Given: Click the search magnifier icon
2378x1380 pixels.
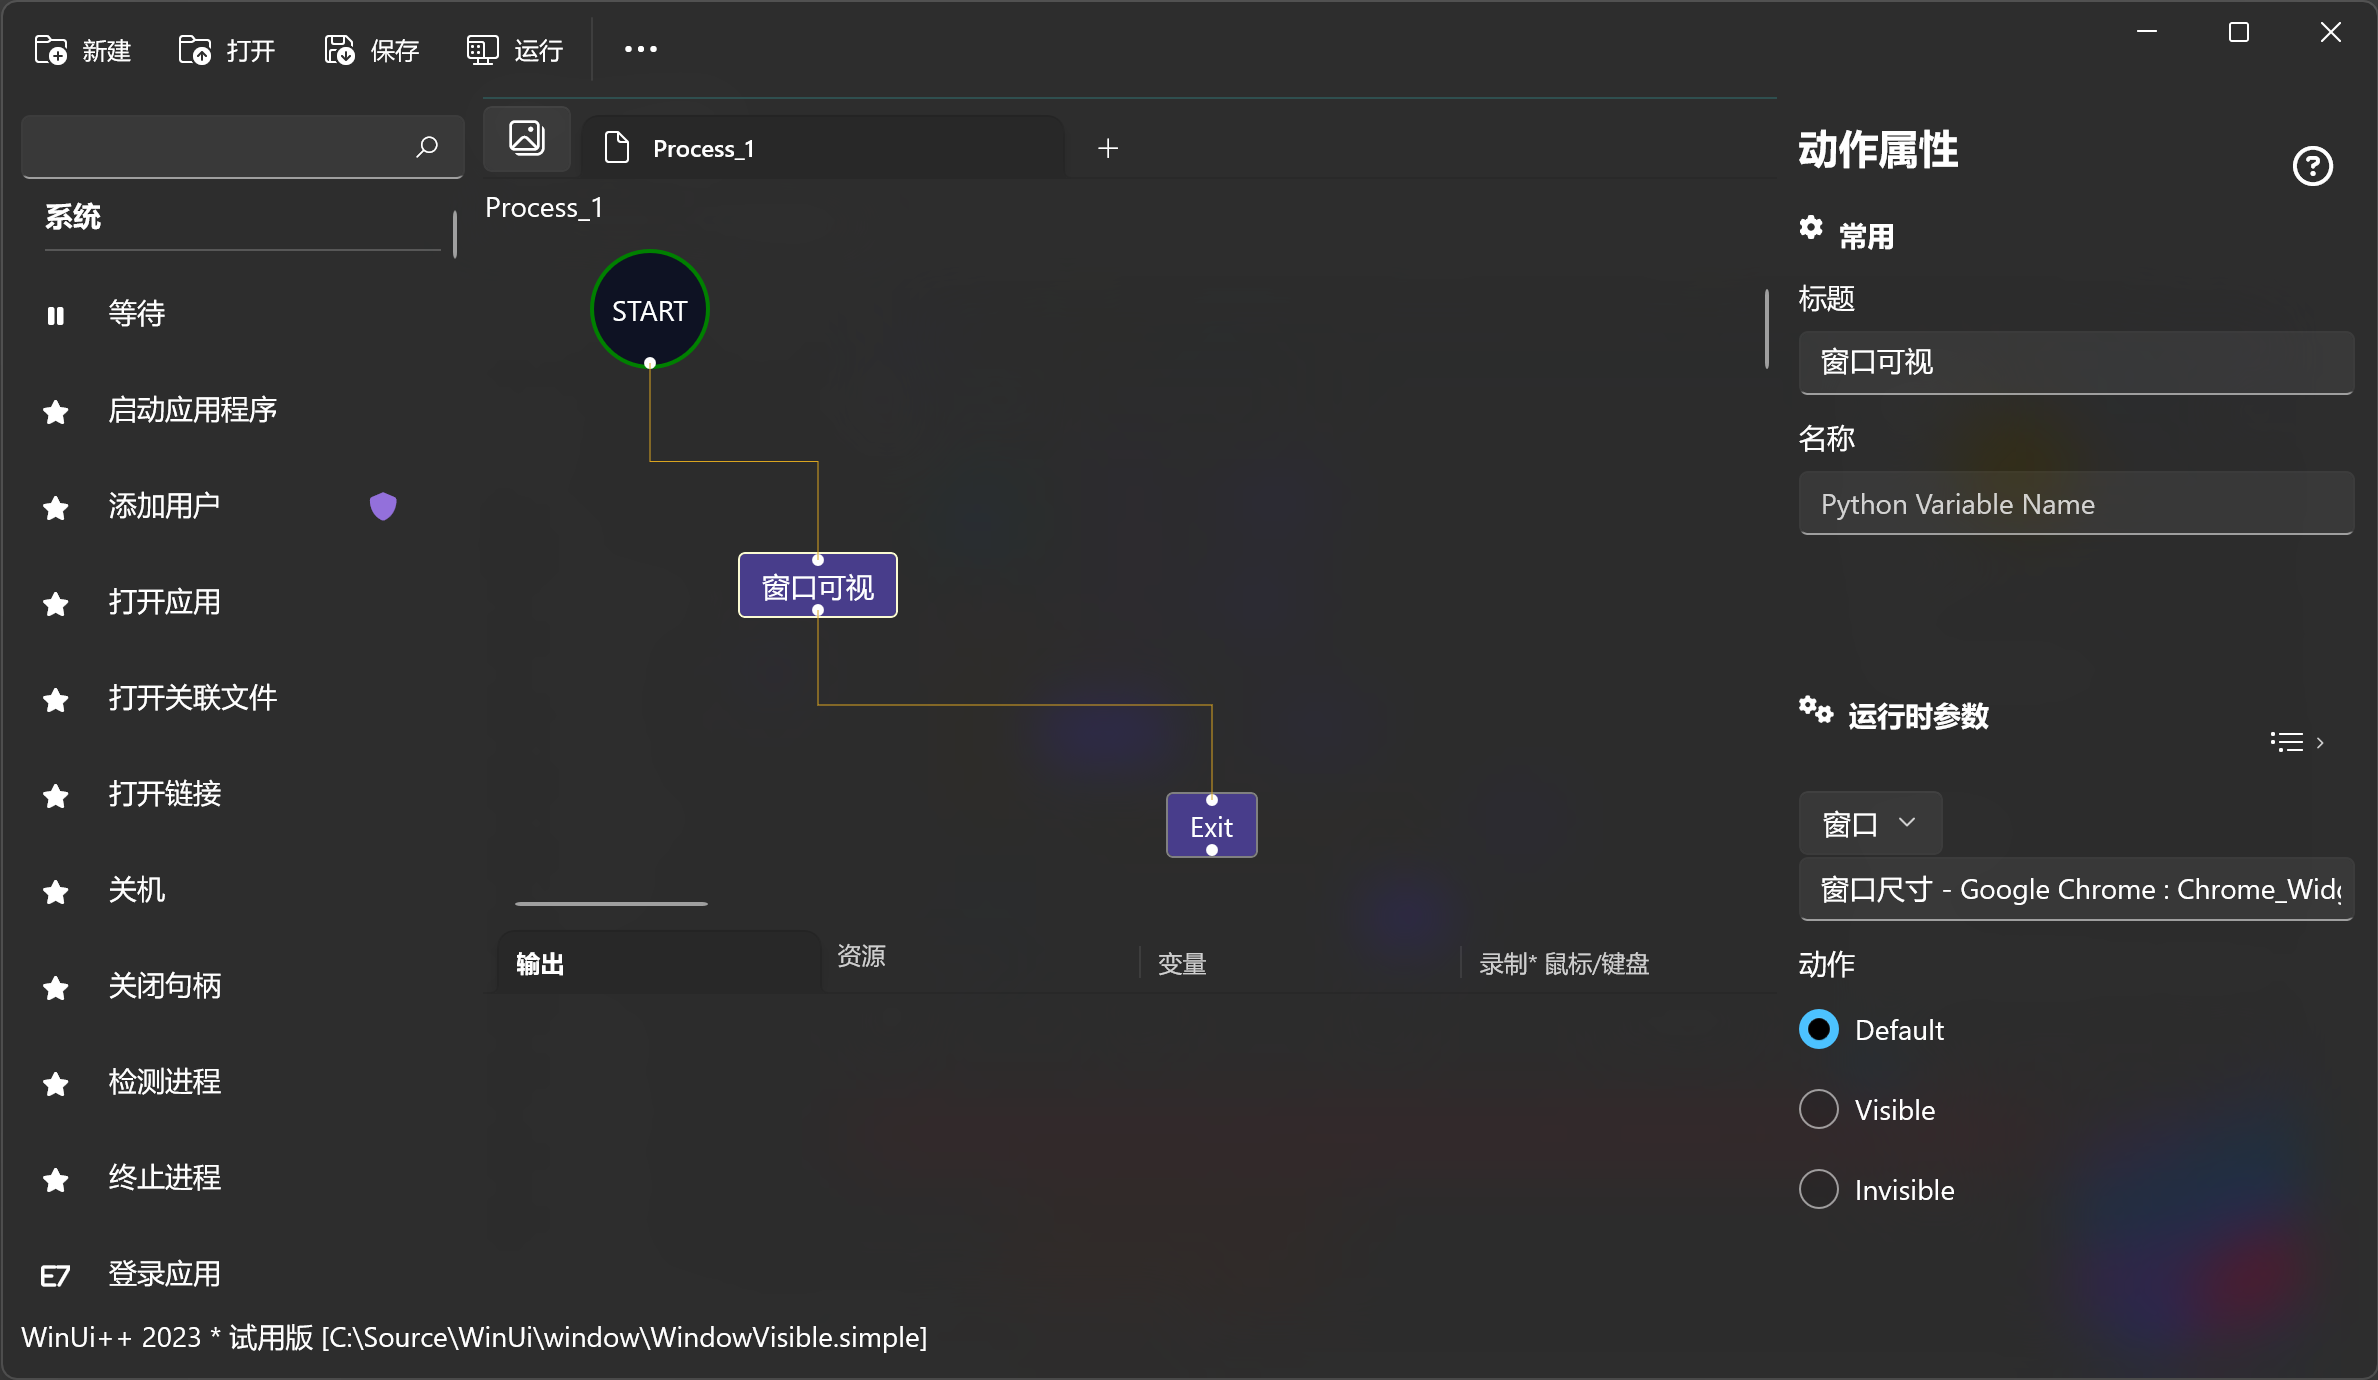Looking at the screenshot, I should point(427,147).
